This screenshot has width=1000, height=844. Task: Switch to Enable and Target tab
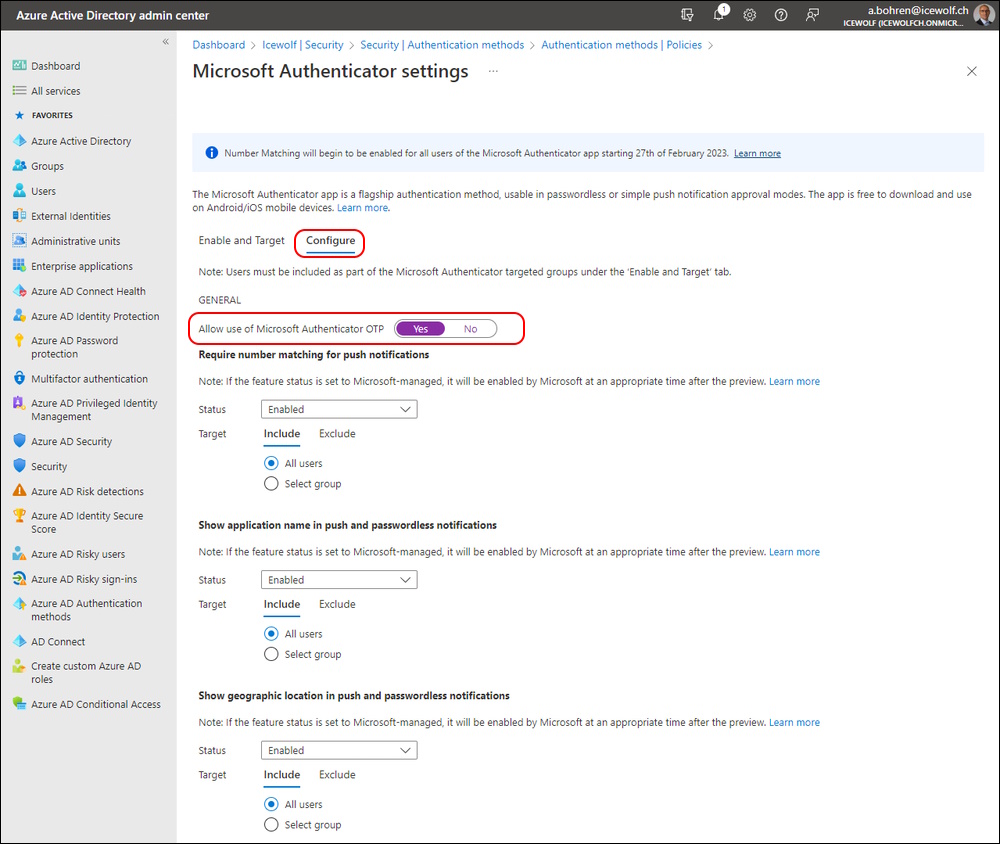pos(241,241)
